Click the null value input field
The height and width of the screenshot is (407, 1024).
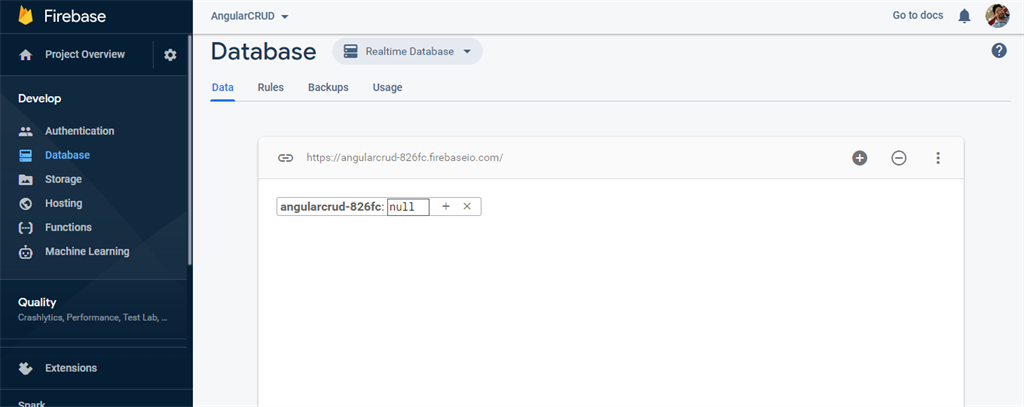point(408,207)
